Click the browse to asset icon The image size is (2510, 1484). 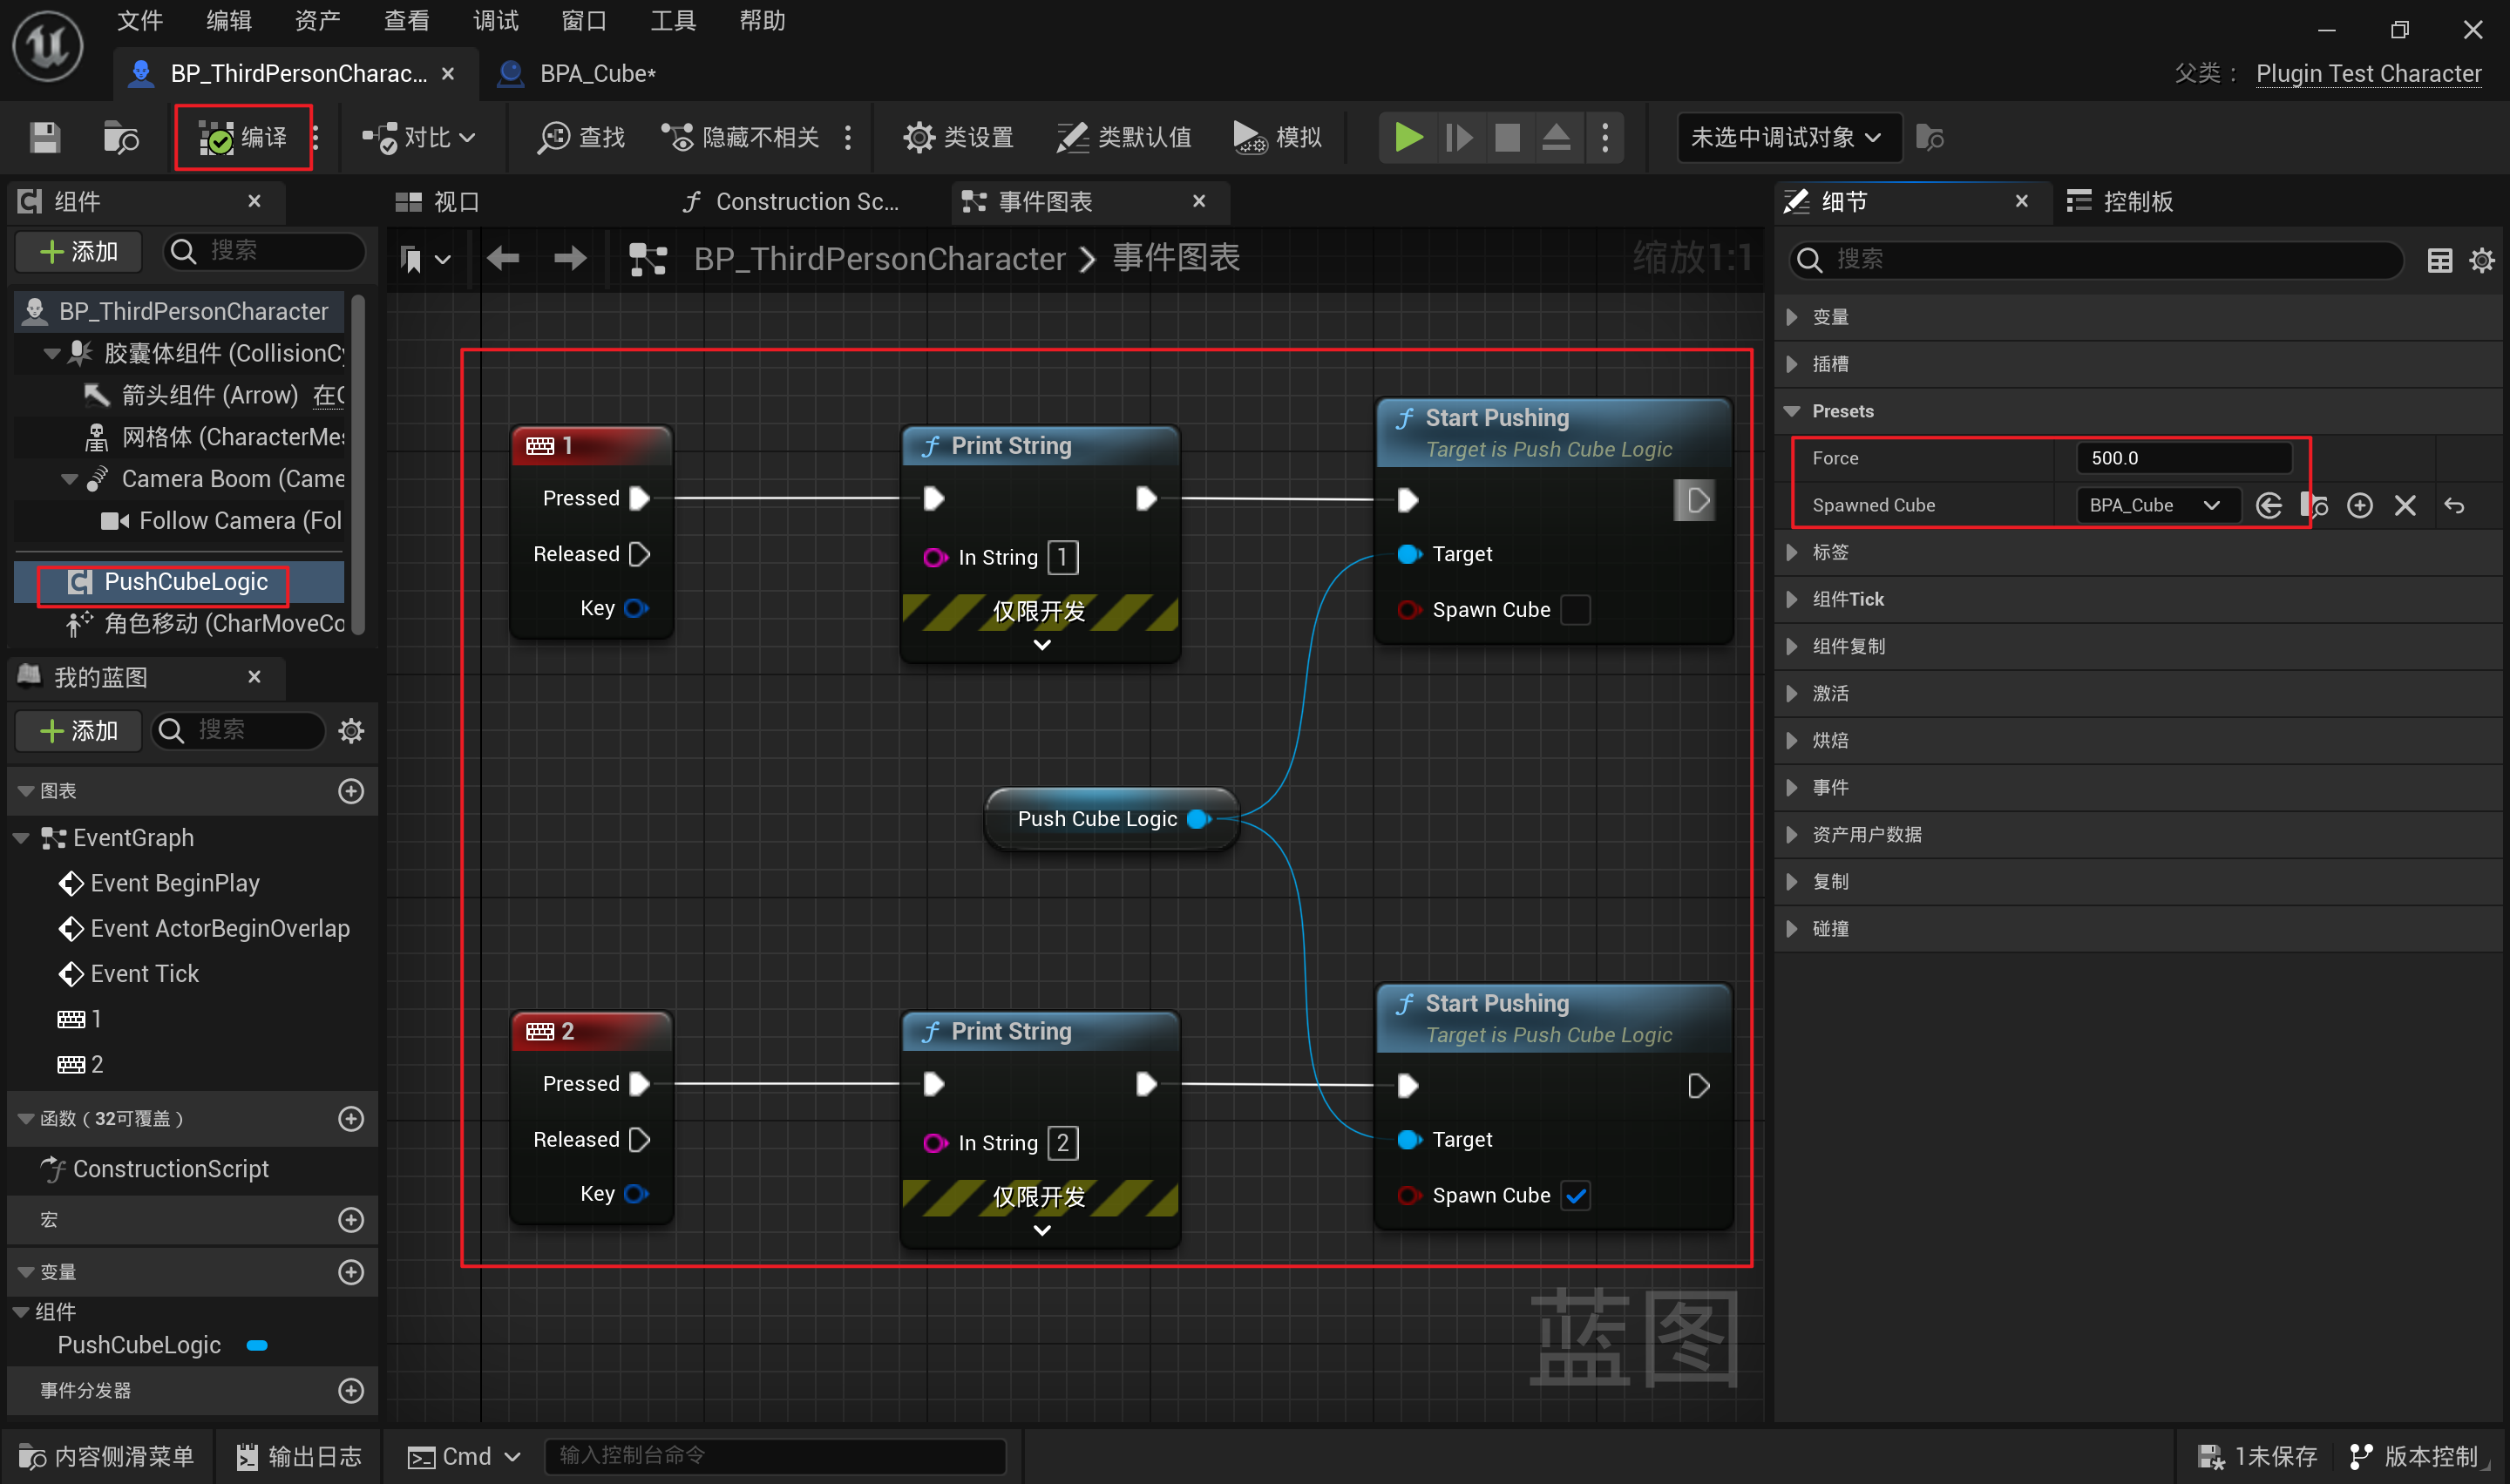[x=121, y=137]
